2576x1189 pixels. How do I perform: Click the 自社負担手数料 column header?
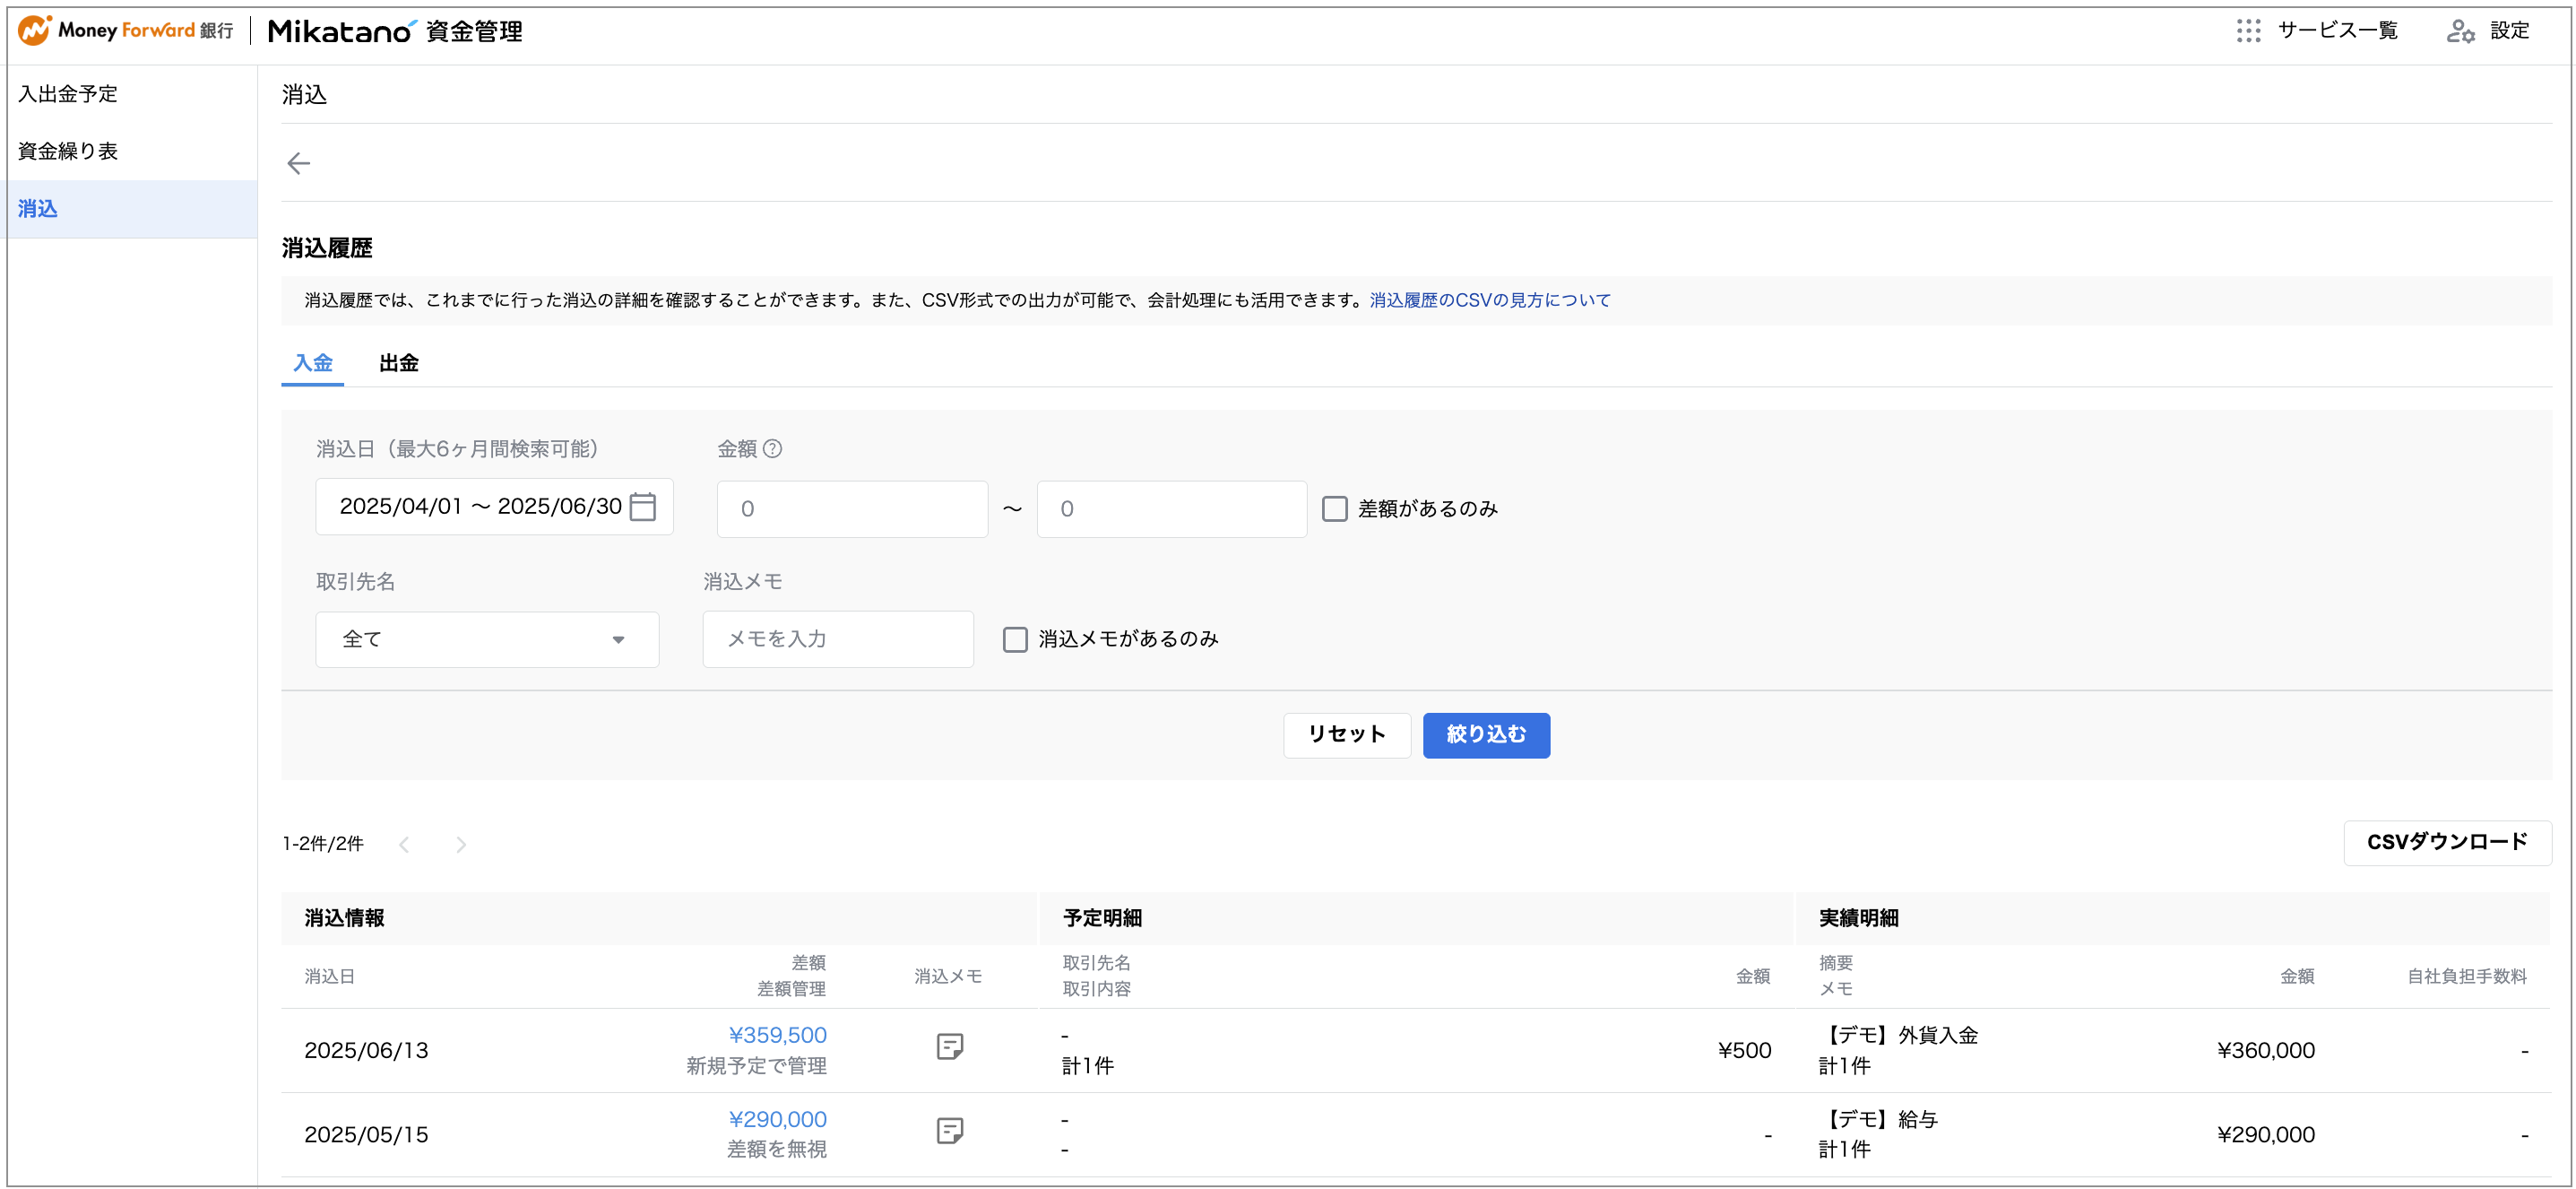[2466, 976]
